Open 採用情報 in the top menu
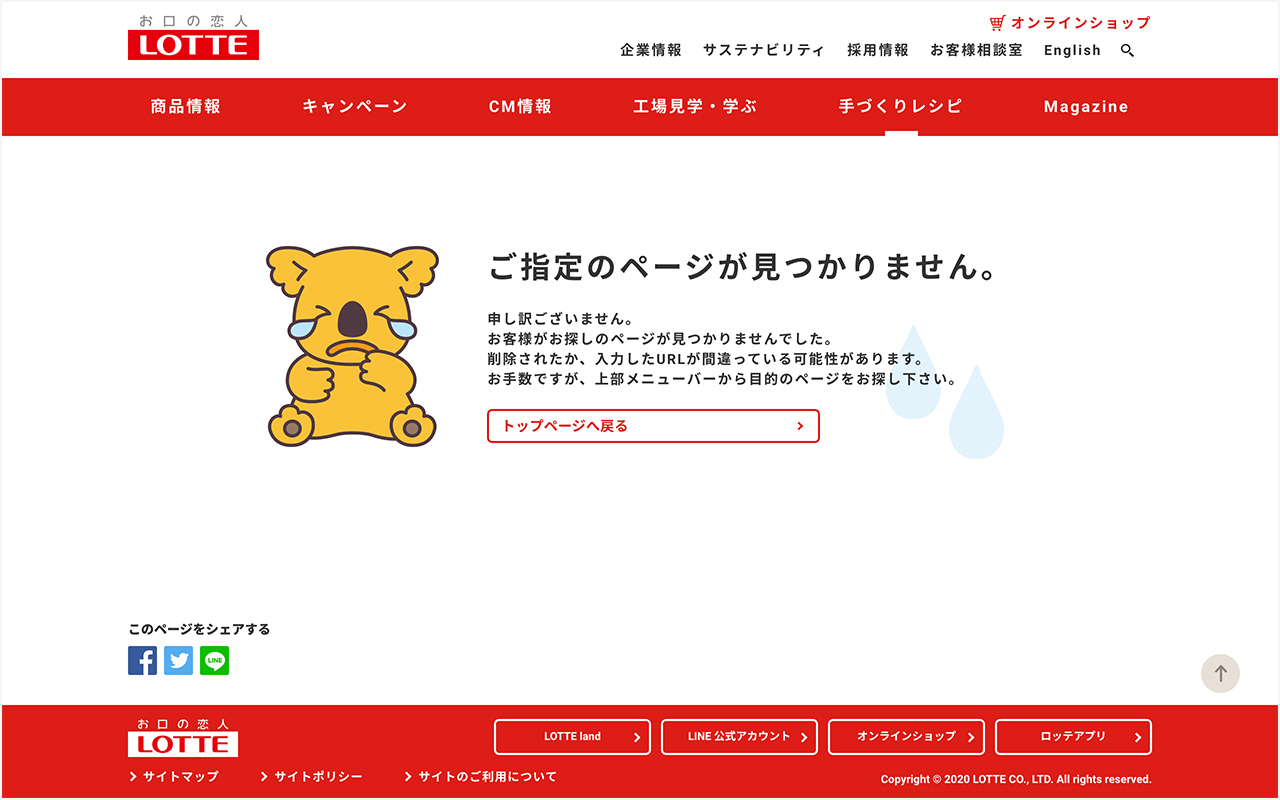Image resolution: width=1280 pixels, height=800 pixels. pyautogui.click(x=878, y=50)
